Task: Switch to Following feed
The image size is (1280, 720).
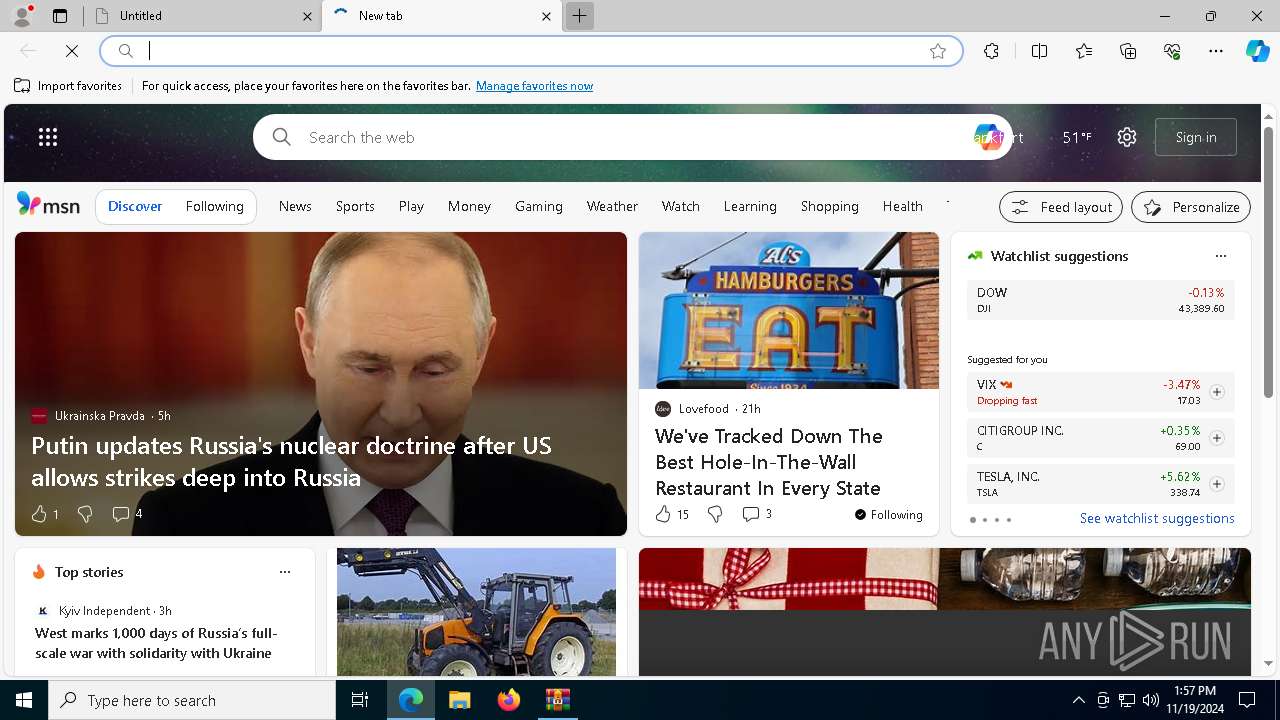Action: (214, 206)
